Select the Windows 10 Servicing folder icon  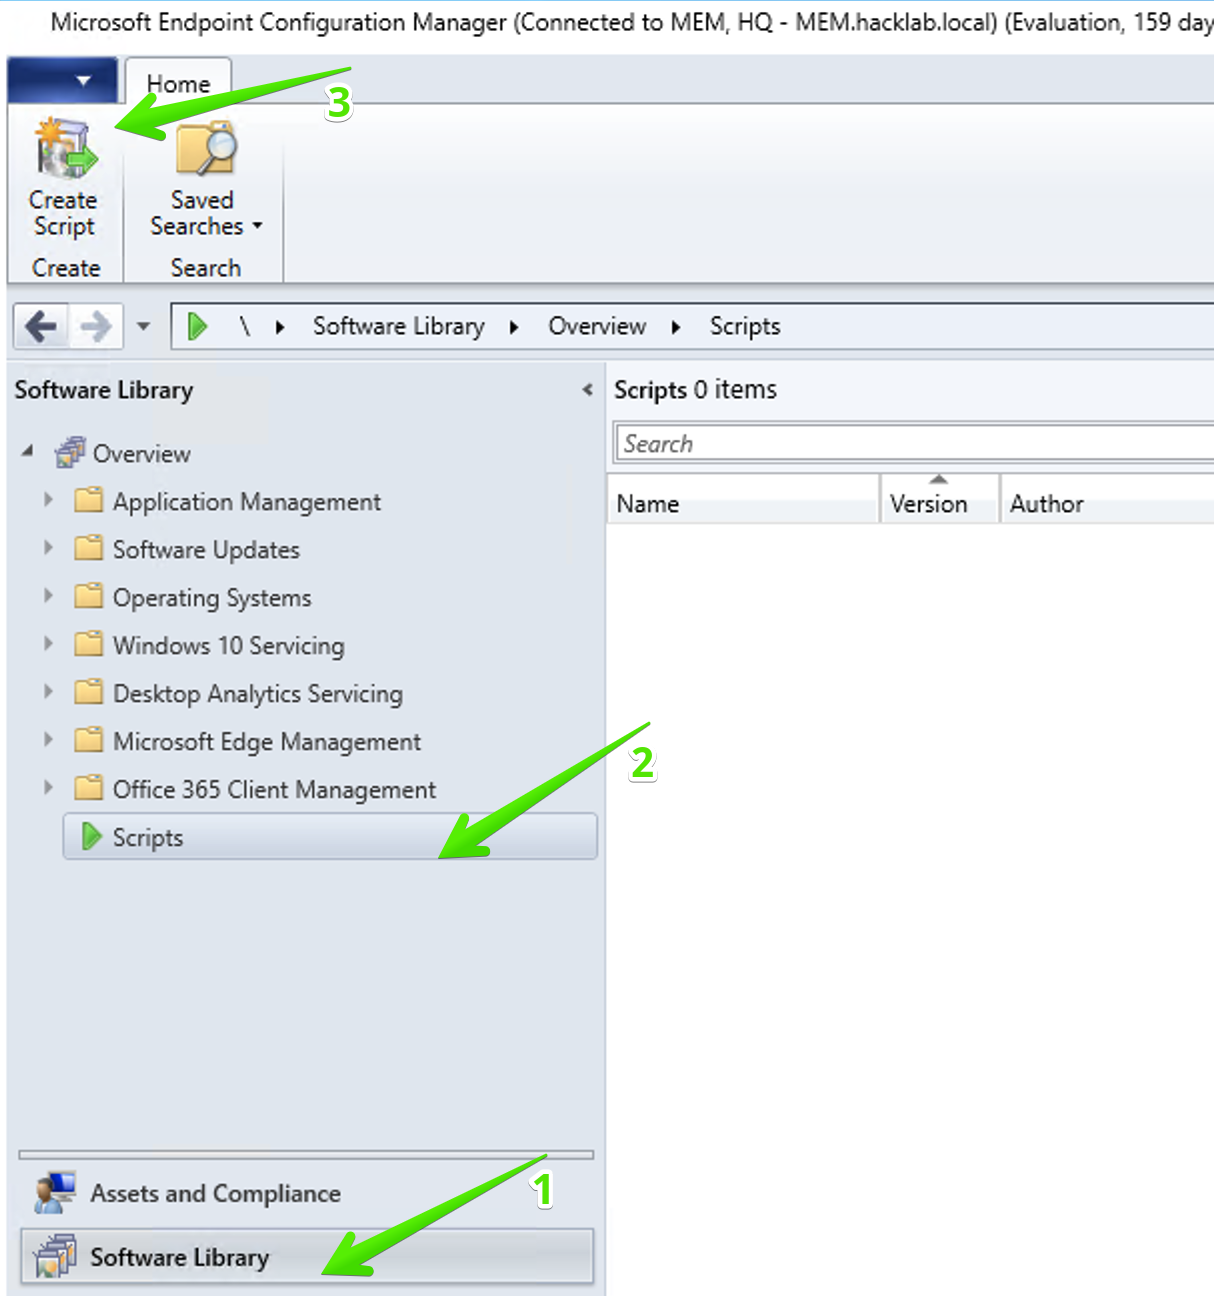pos(89,643)
